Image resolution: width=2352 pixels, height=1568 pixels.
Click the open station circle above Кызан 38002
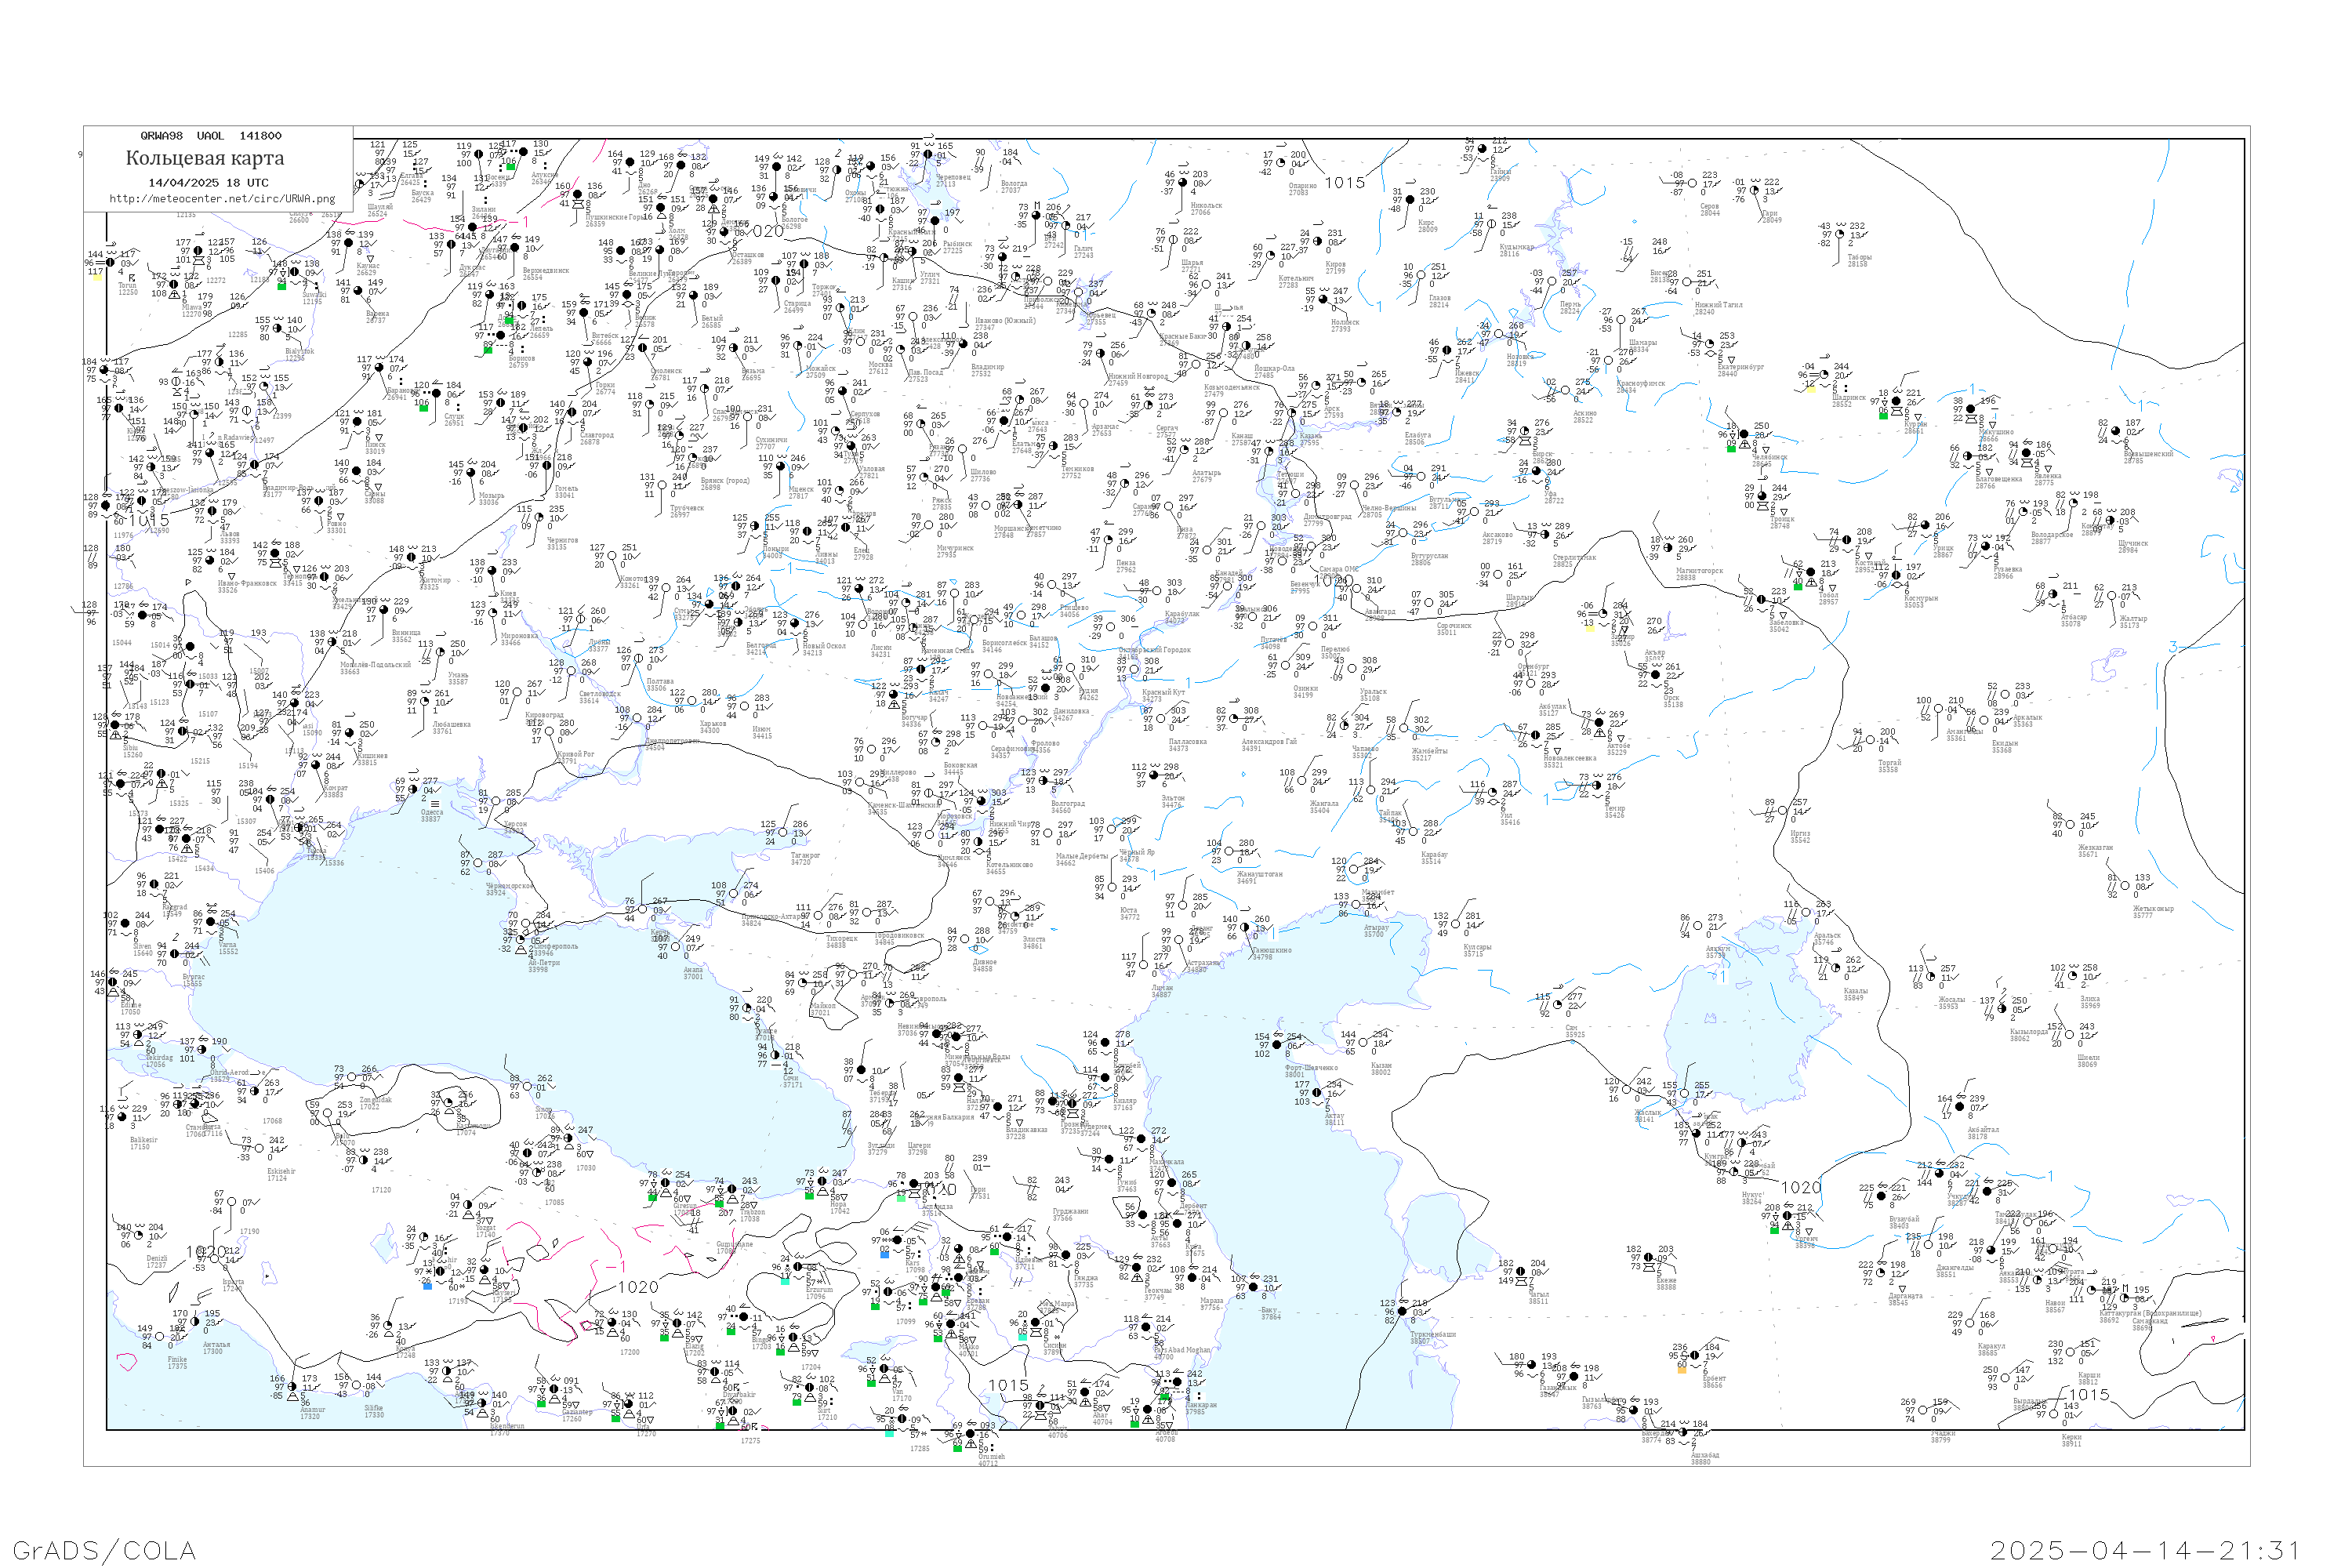click(x=1365, y=1043)
